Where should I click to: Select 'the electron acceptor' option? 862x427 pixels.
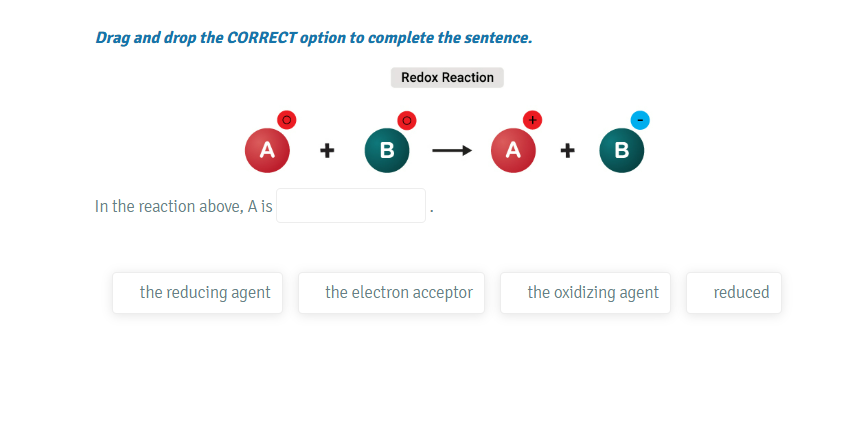391,293
